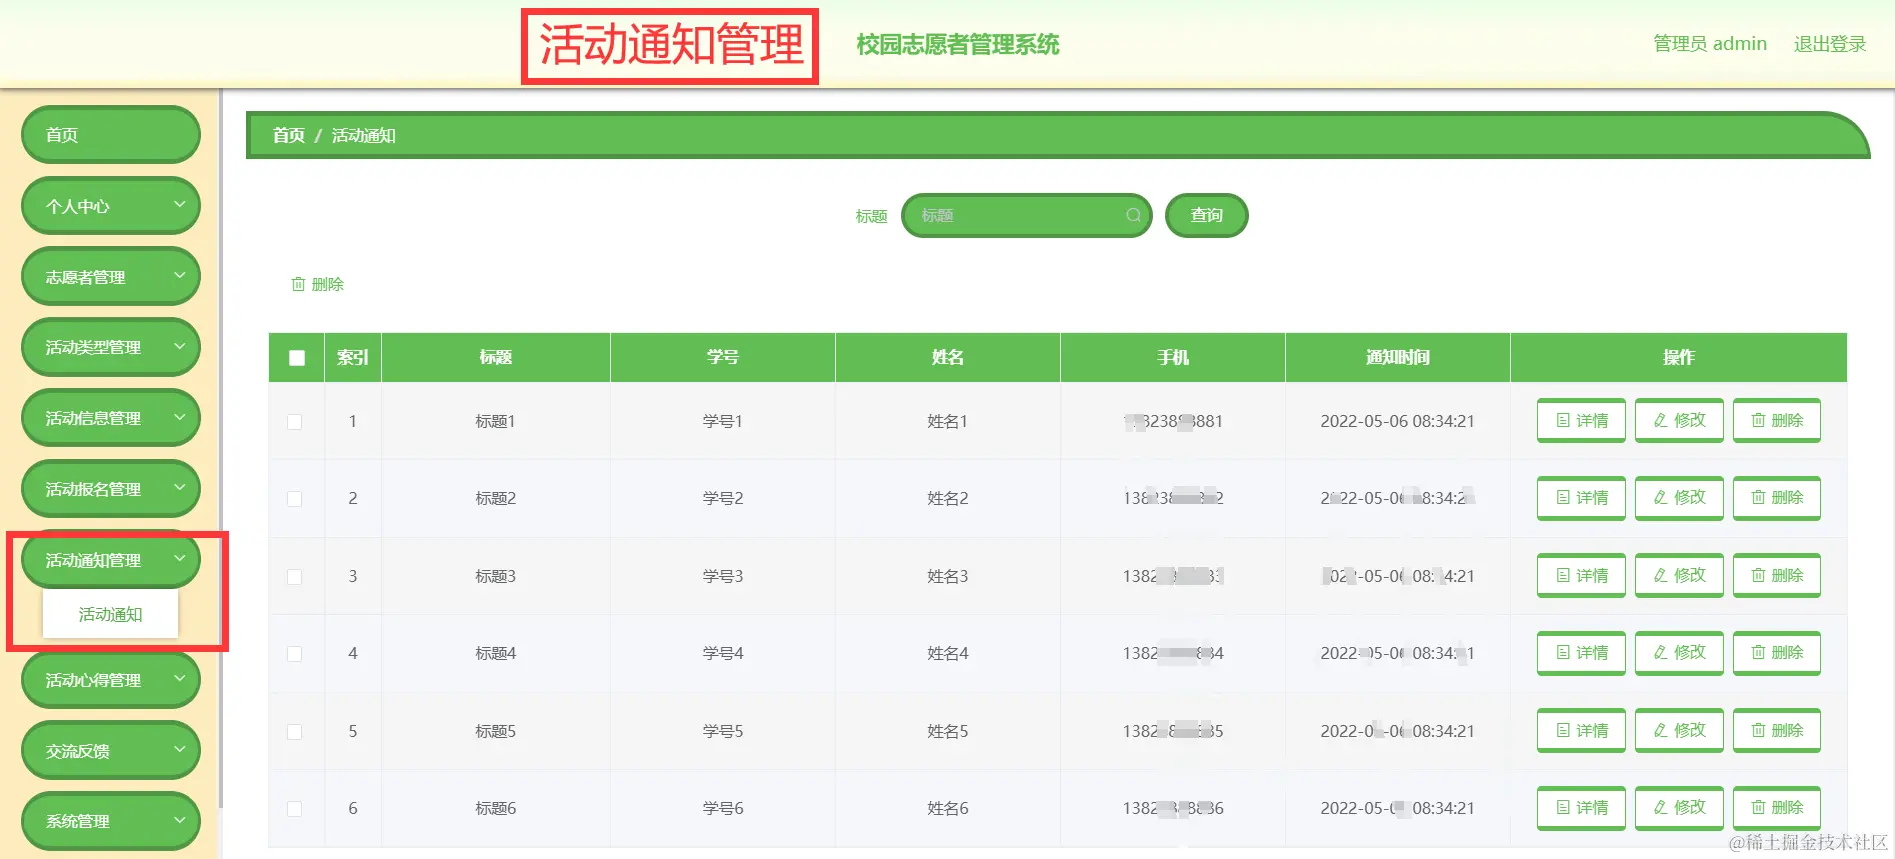
Task: Click the trash icon in row 标题5
Action: [x=1758, y=731]
